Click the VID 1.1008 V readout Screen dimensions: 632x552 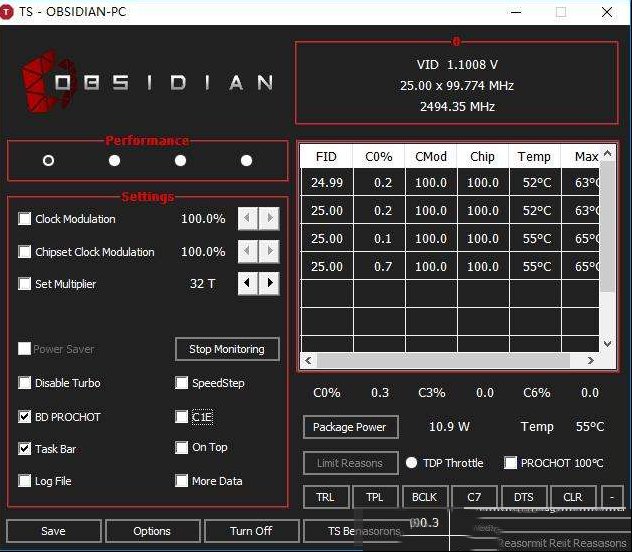(457, 64)
